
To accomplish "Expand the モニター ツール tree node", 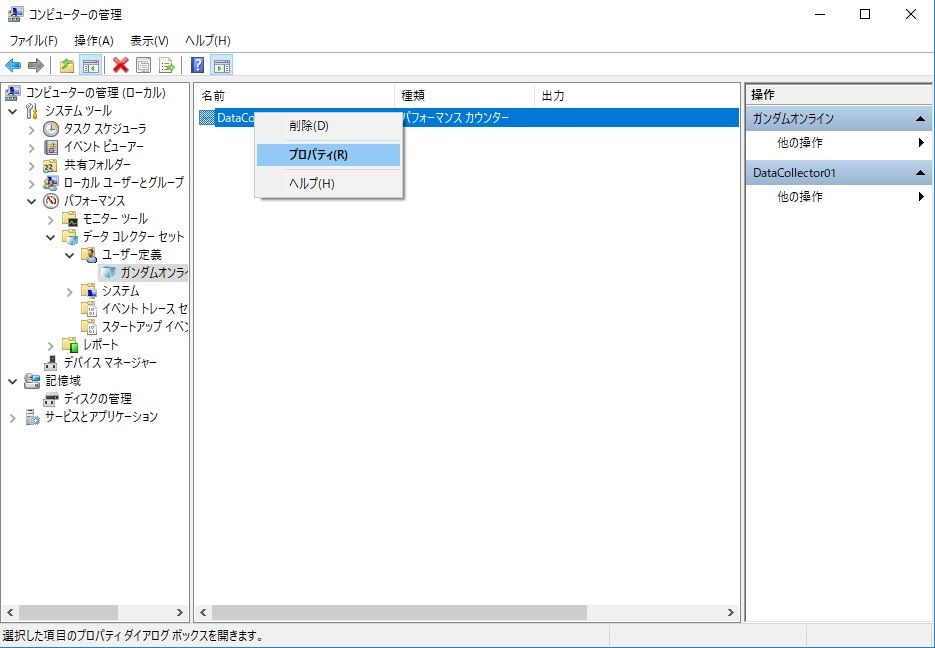I will pos(51,219).
